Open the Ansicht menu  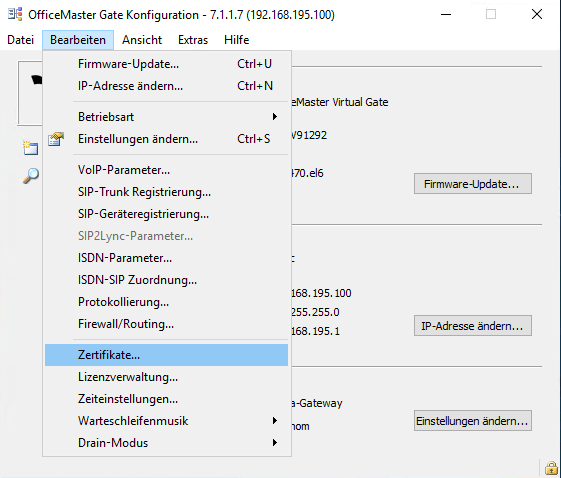[x=142, y=40]
